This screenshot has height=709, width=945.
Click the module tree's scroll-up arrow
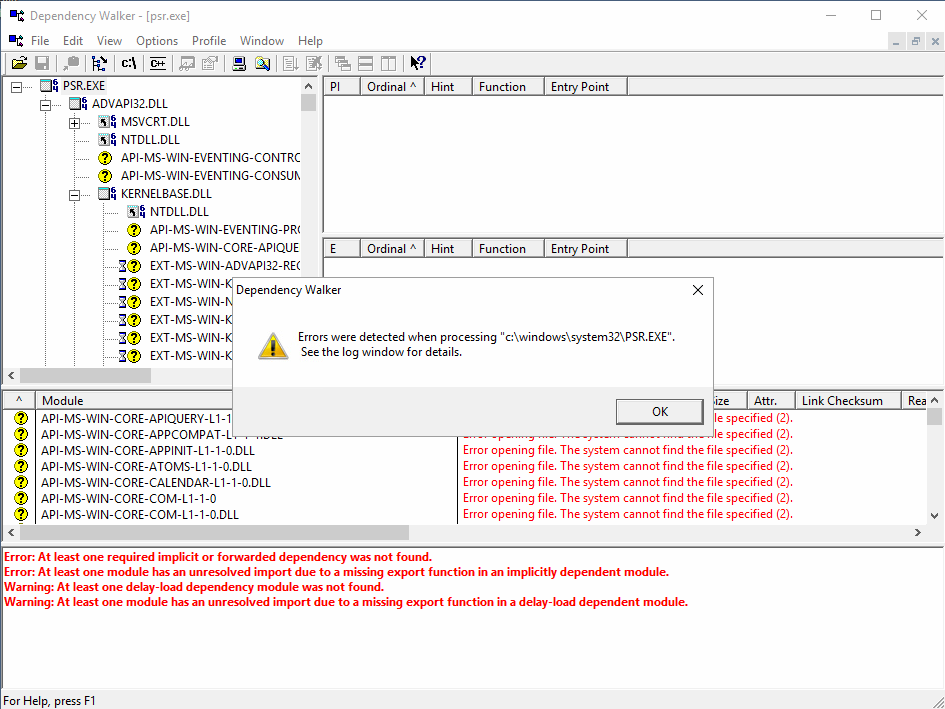click(309, 86)
